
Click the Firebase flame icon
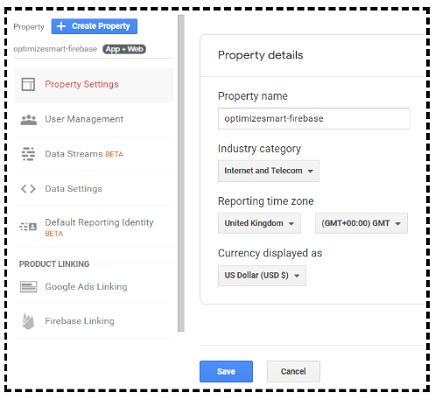tap(28, 321)
